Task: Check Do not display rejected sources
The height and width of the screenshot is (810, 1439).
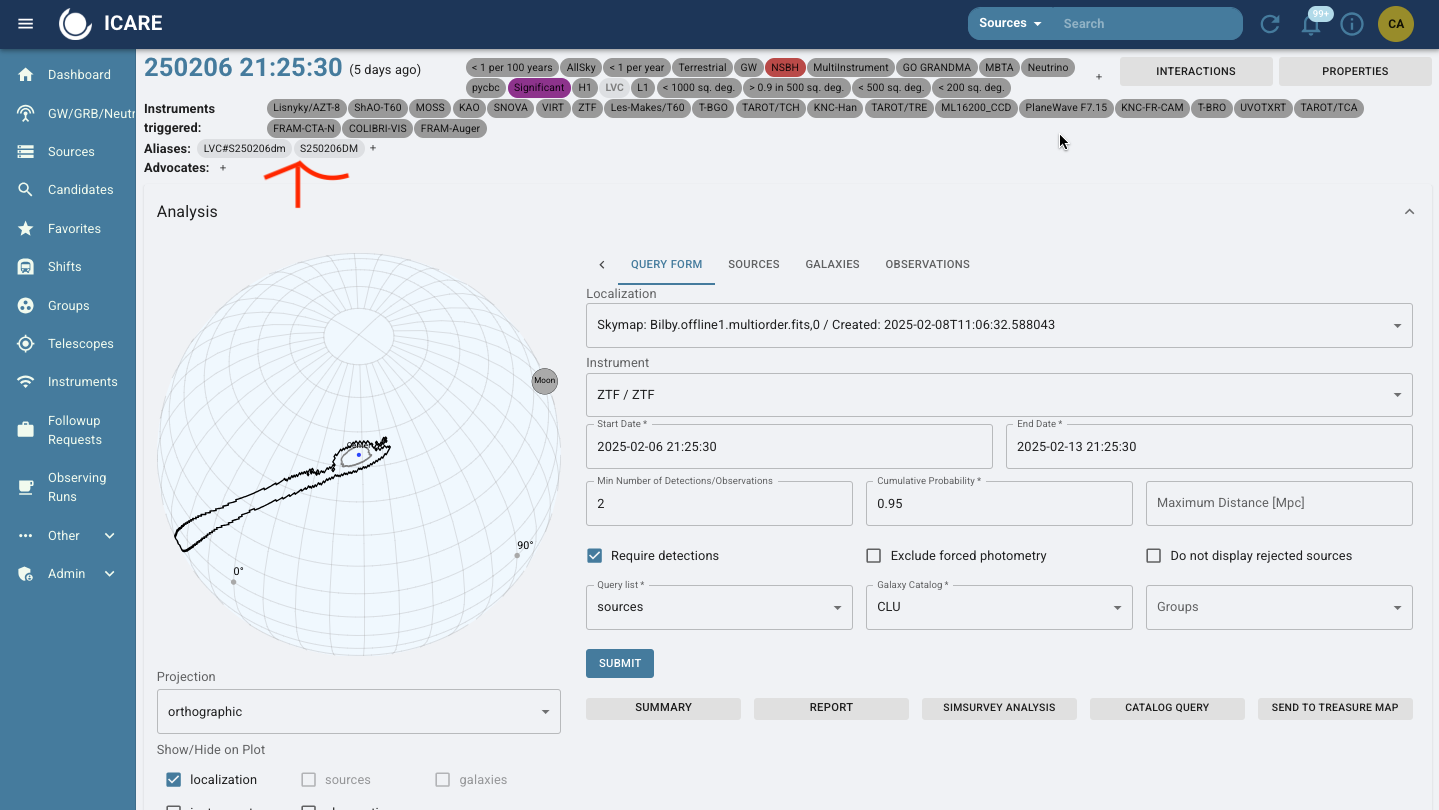Action: click(x=1154, y=556)
